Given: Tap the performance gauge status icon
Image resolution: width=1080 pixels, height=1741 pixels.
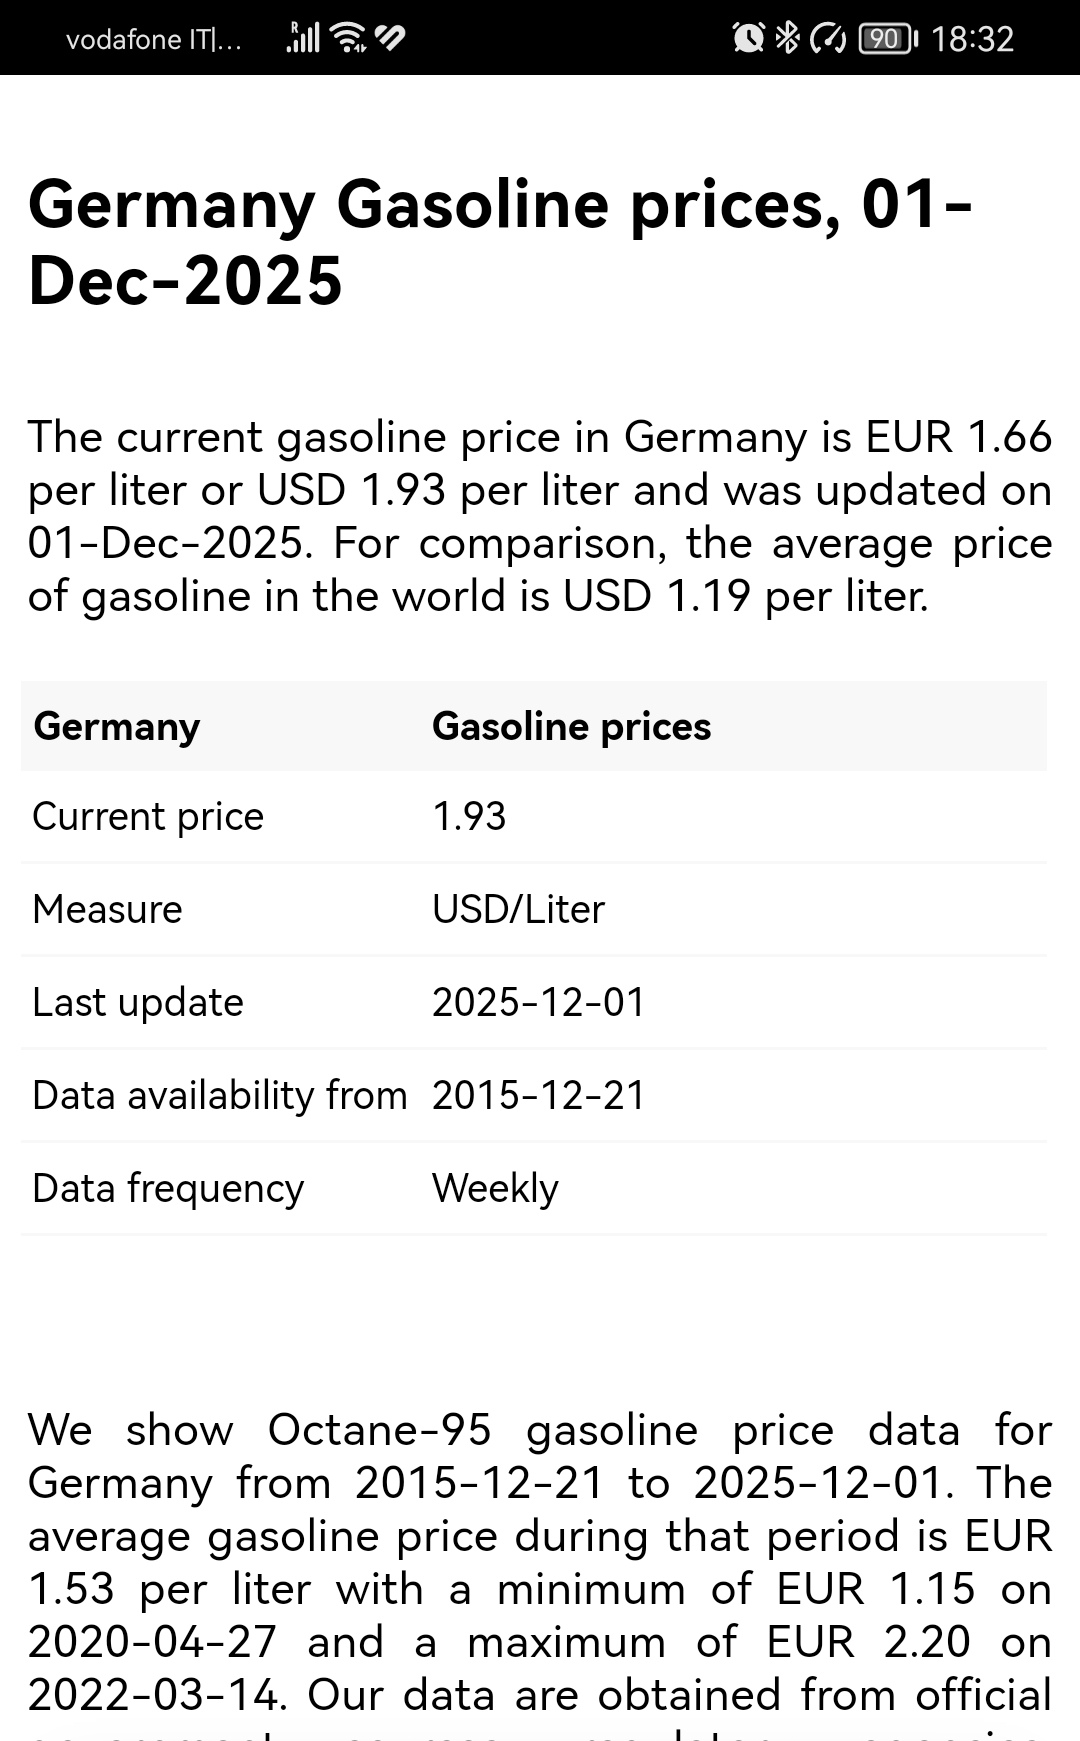Looking at the screenshot, I should point(828,38).
